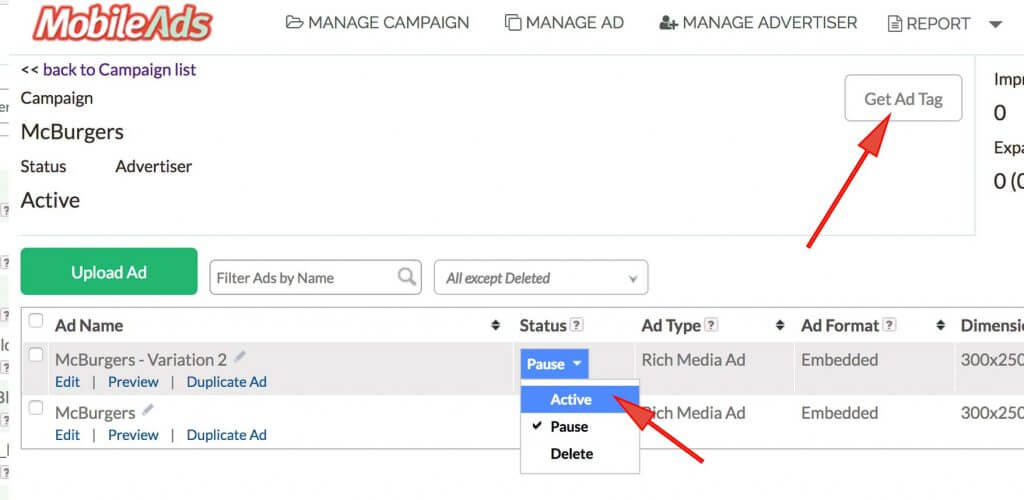This screenshot has height=500, width=1024.
Task: Click the search magnifier icon in filter box
Action: click(x=407, y=277)
